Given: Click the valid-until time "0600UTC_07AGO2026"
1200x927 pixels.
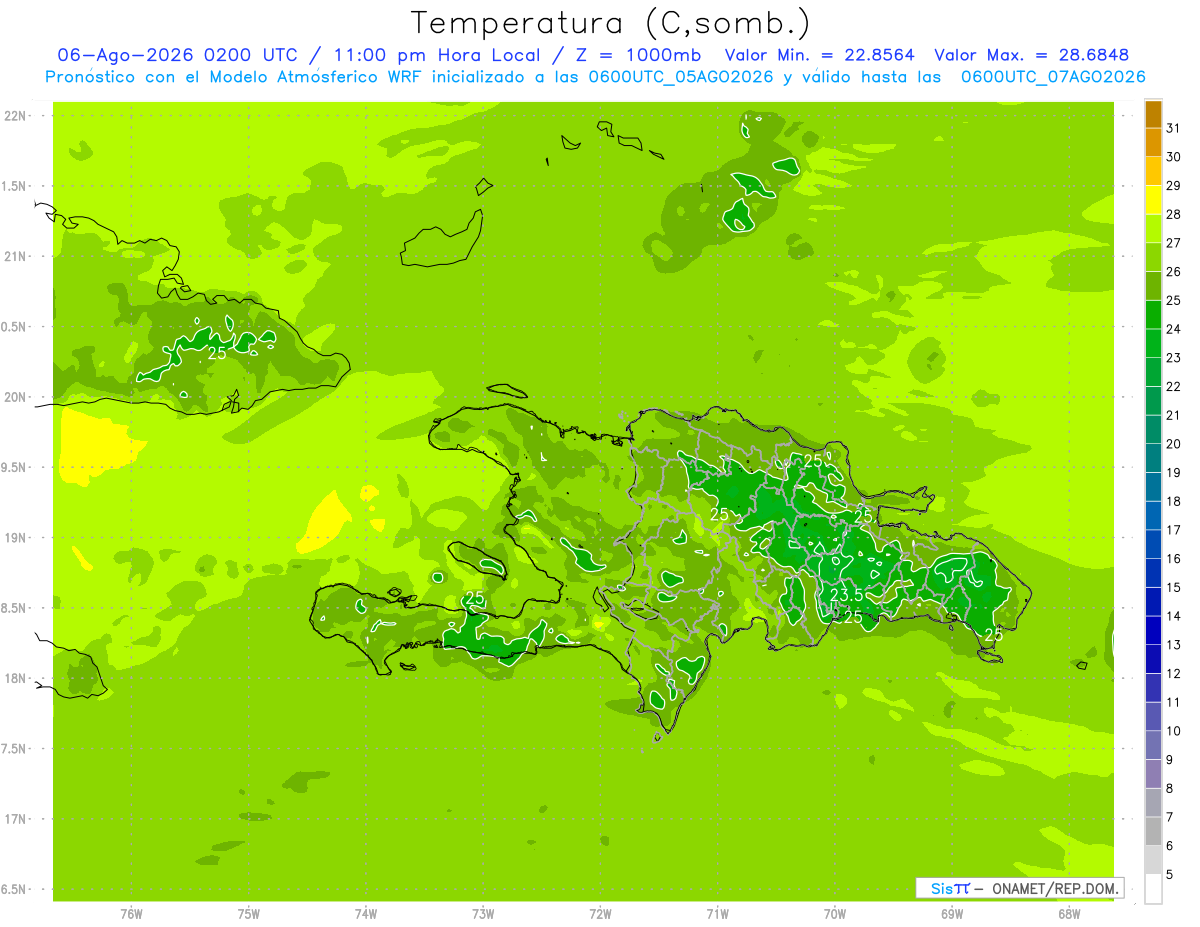Looking at the screenshot, I should tap(1053, 76).
